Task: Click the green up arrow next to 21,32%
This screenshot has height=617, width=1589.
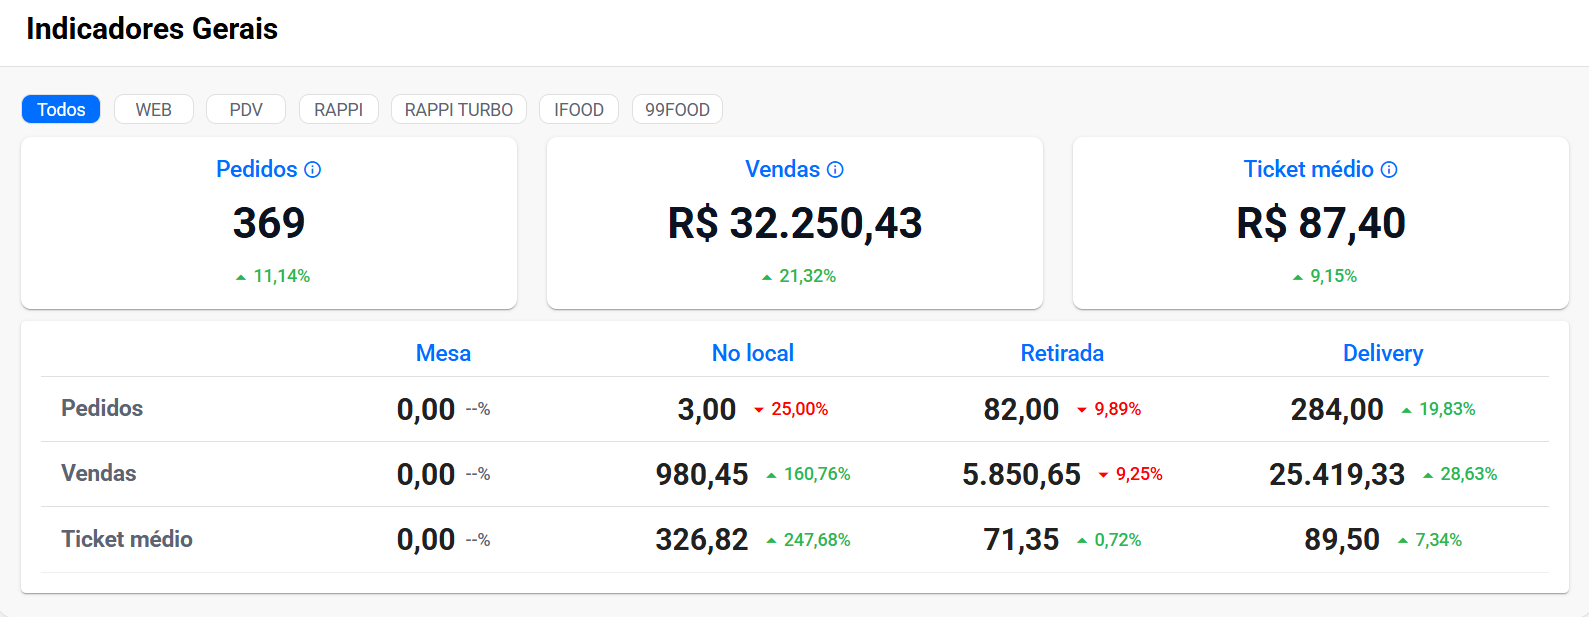Action: click(766, 277)
